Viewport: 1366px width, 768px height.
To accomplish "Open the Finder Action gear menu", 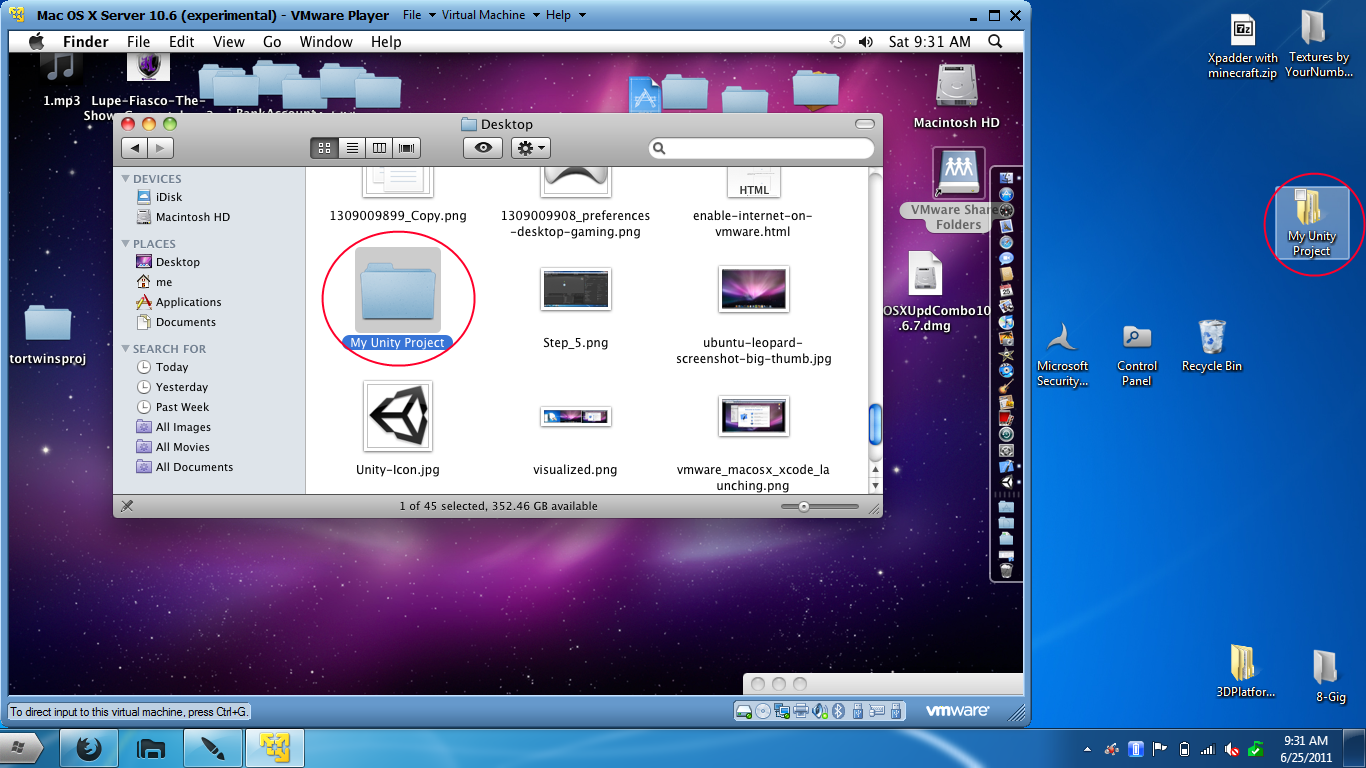I will [x=530, y=148].
